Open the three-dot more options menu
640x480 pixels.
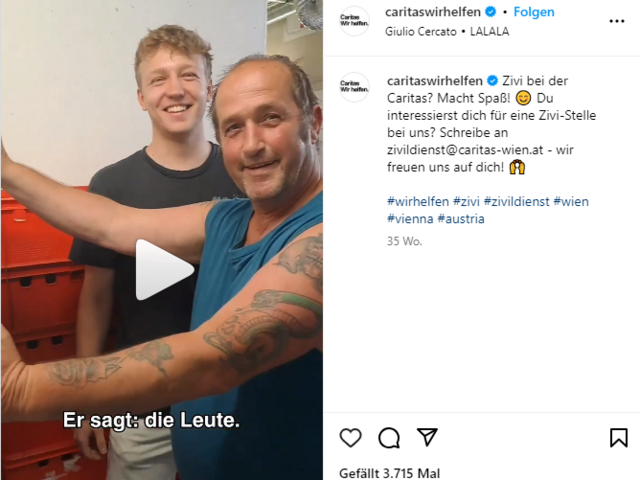point(617,21)
